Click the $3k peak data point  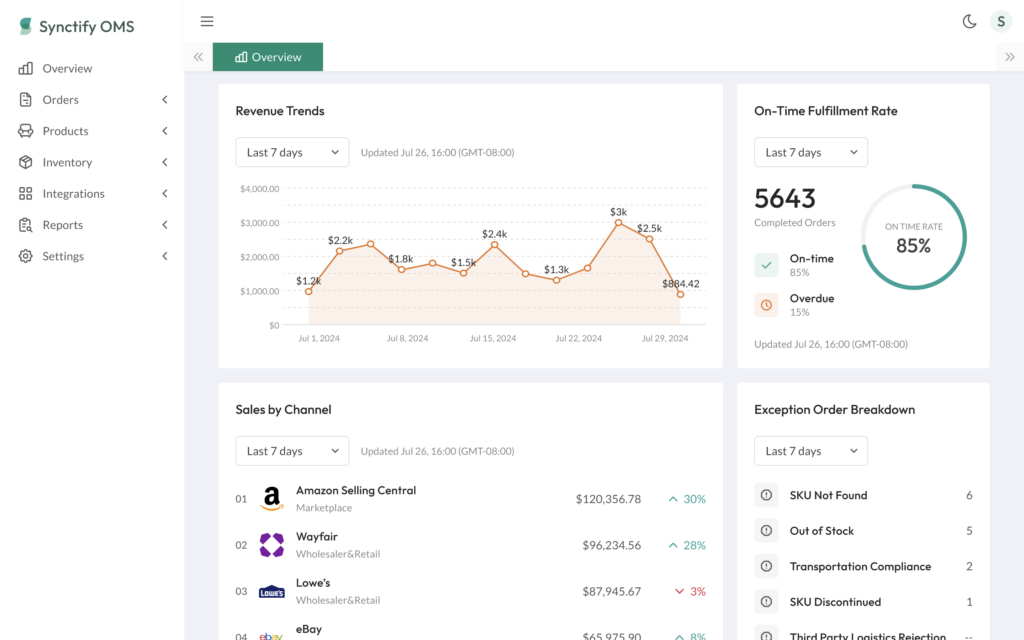coord(618,223)
